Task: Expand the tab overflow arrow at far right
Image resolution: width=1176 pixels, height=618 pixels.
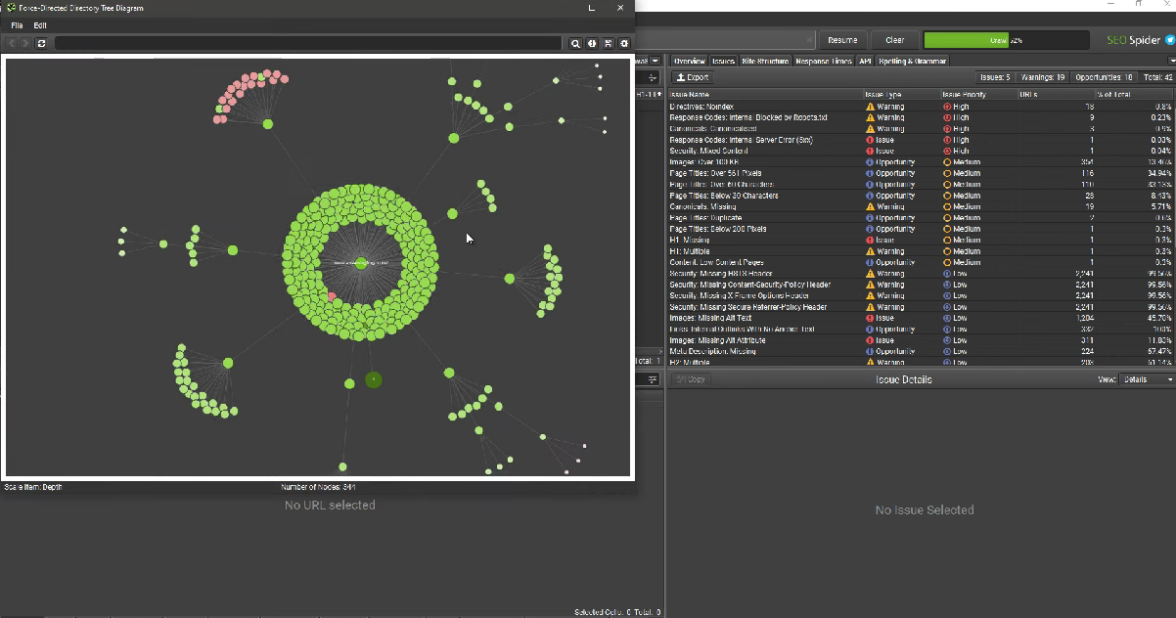Action: pyautogui.click(x=1171, y=61)
